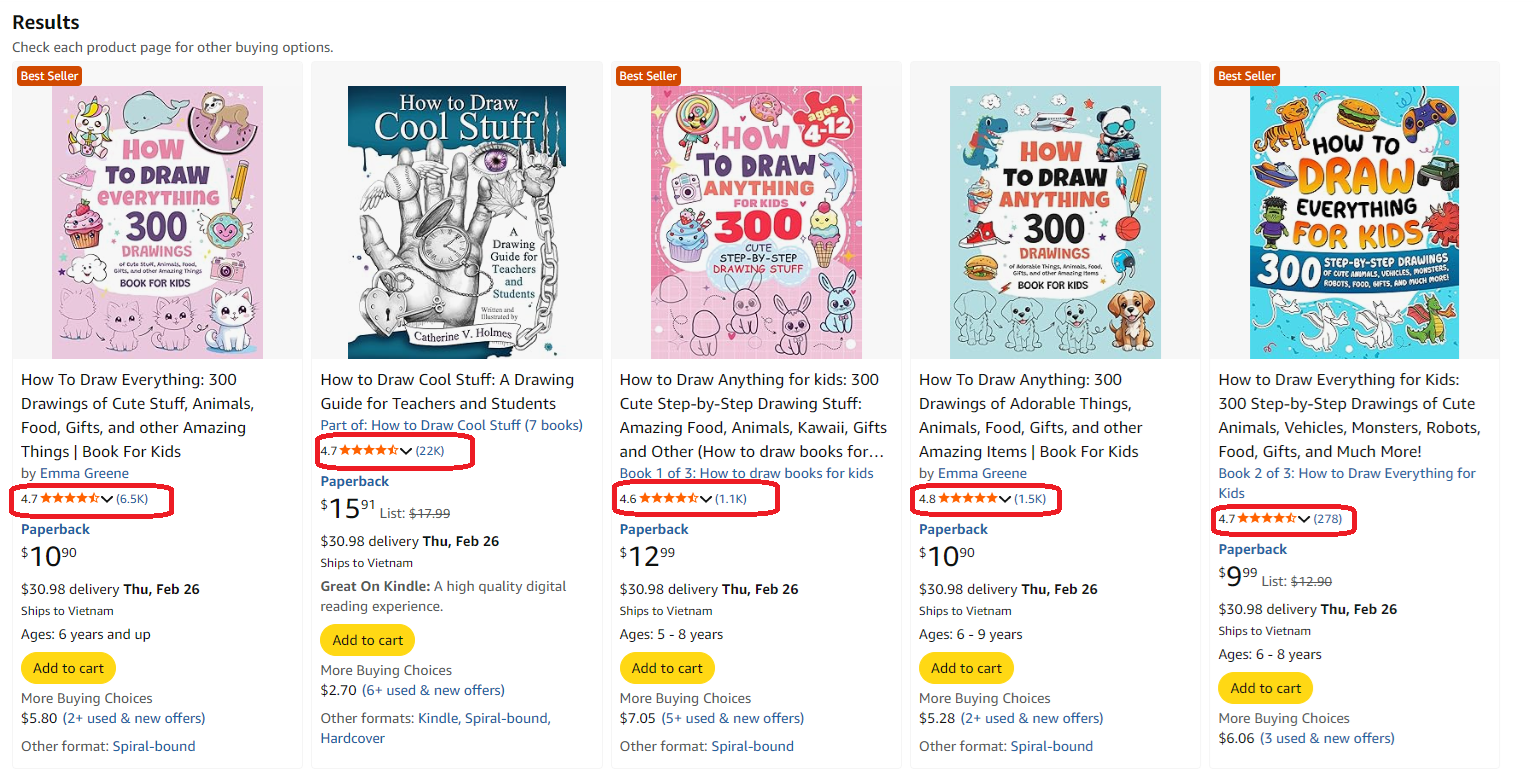
Task: Open the Kindle format link
Action: tap(439, 718)
